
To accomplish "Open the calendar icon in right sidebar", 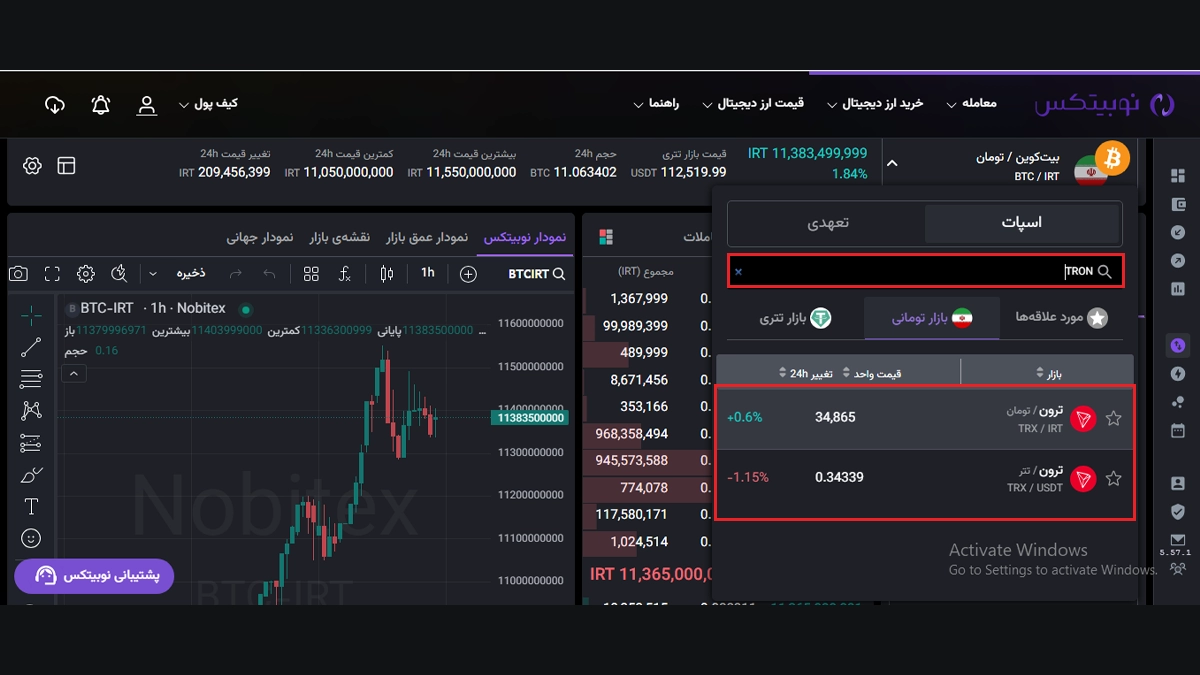I will pos(1177,430).
